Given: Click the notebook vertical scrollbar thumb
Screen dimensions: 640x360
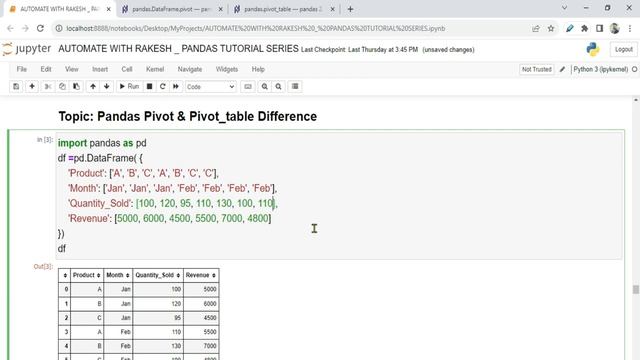Looking at the screenshot, I should [x=636, y=289].
